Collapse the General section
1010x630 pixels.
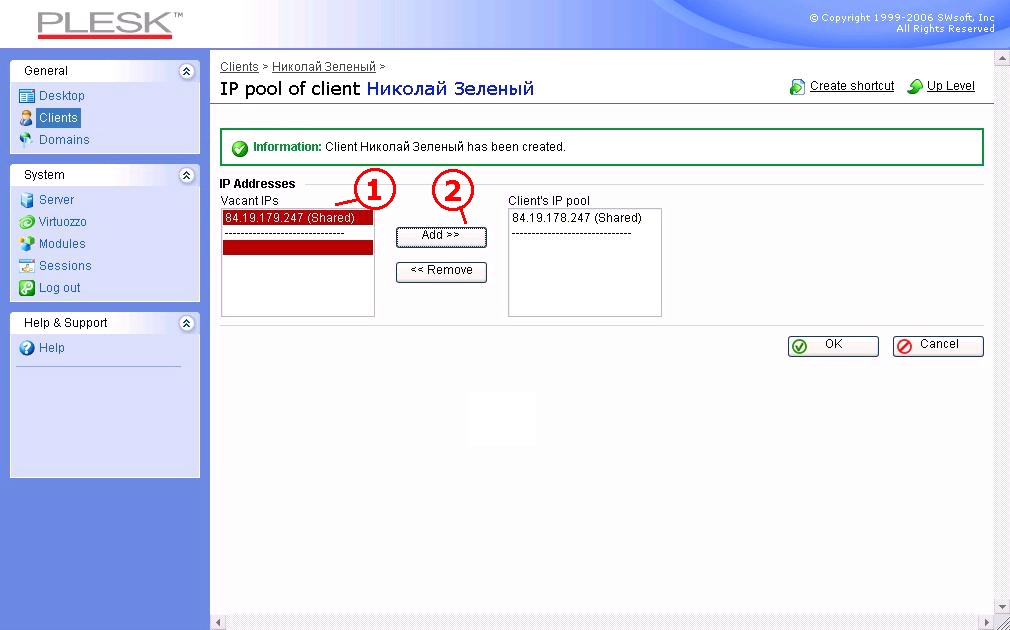186,71
